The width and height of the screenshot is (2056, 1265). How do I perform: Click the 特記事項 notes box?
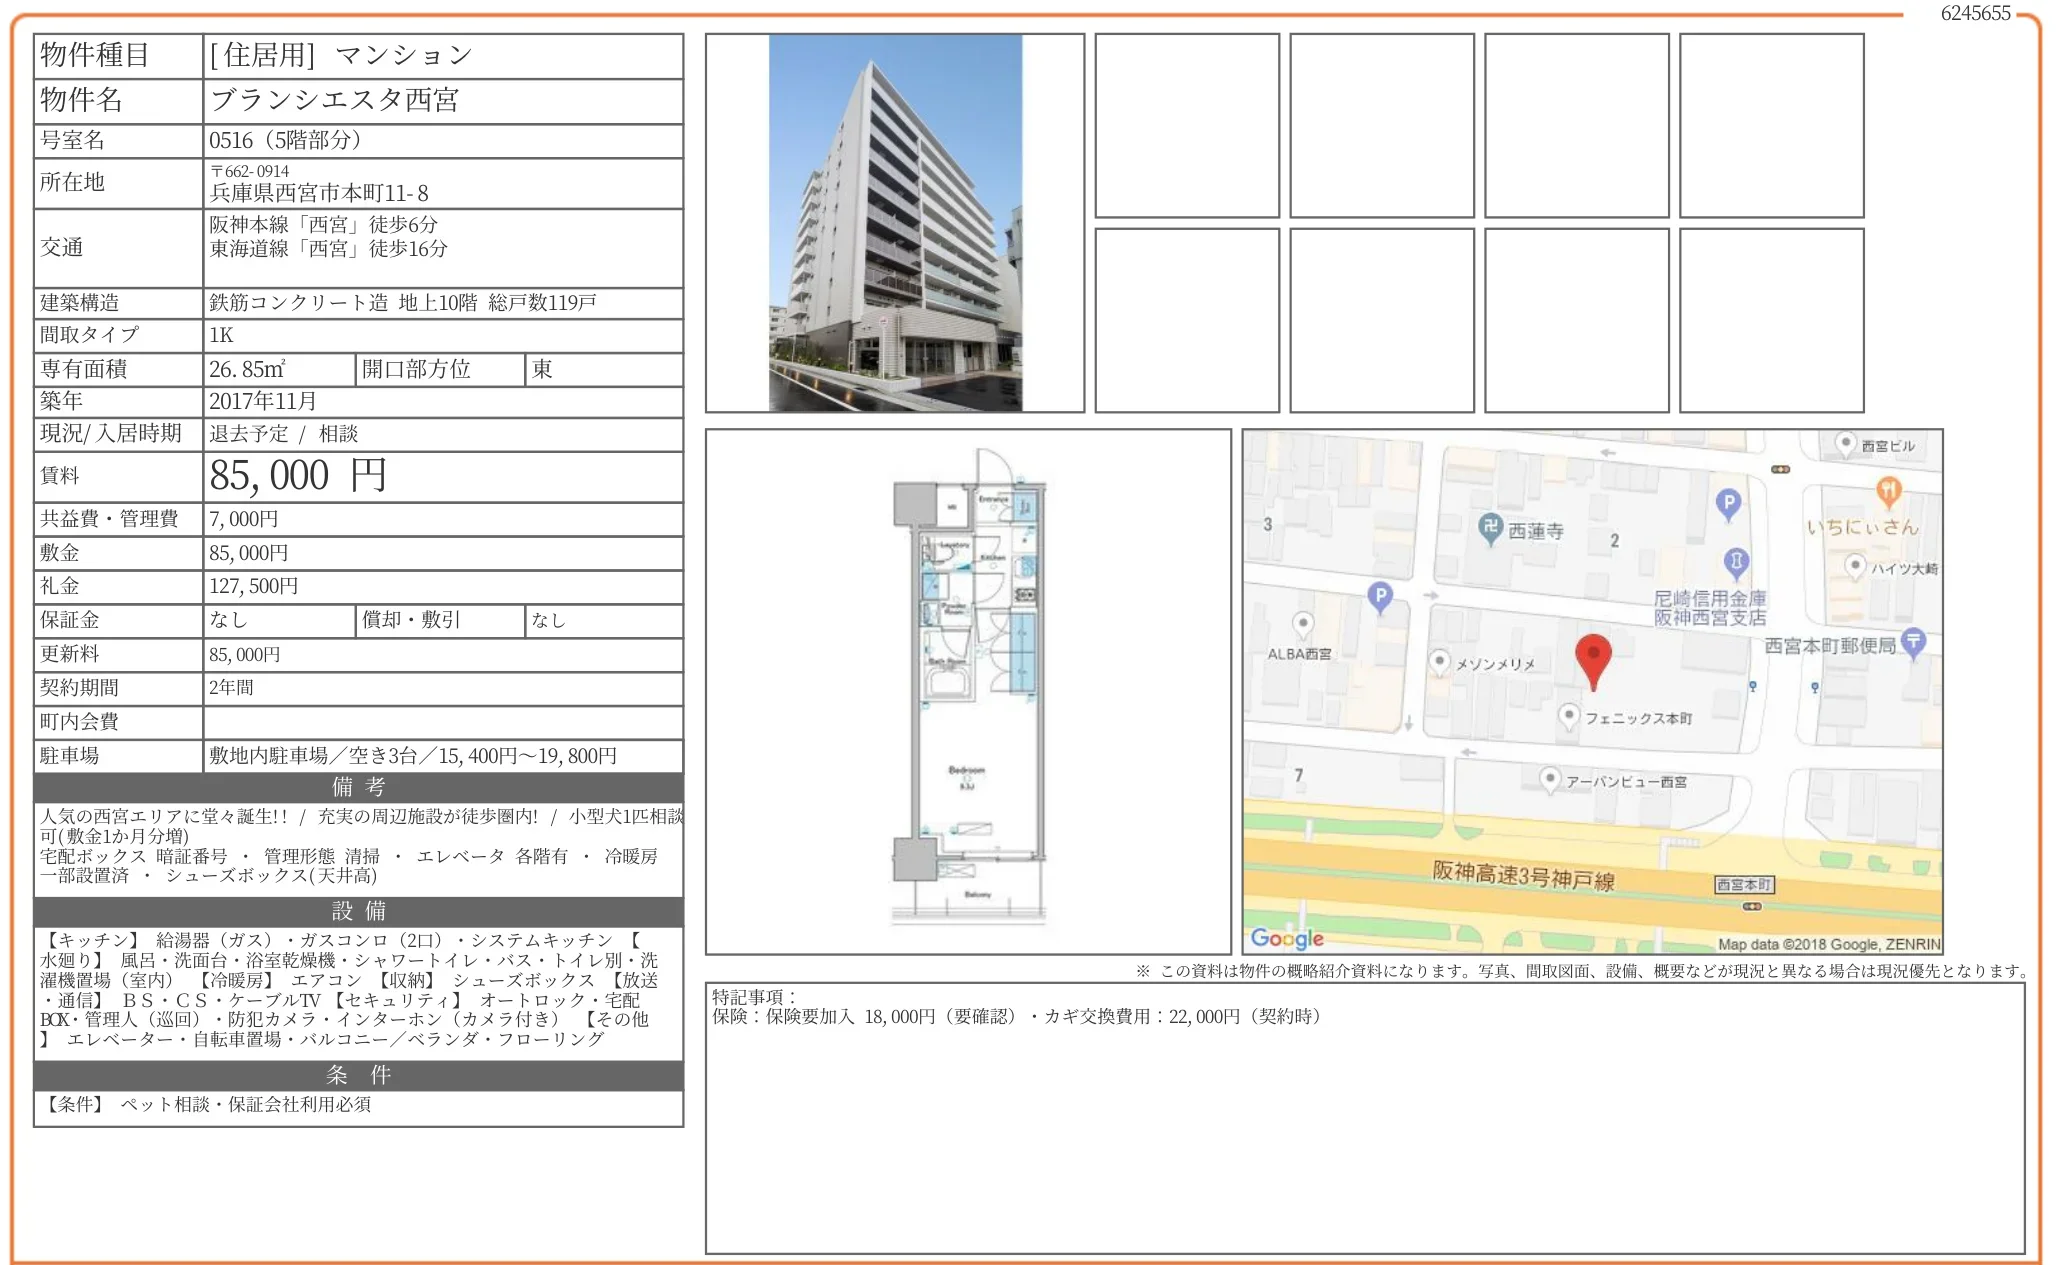pyautogui.click(x=1364, y=1117)
